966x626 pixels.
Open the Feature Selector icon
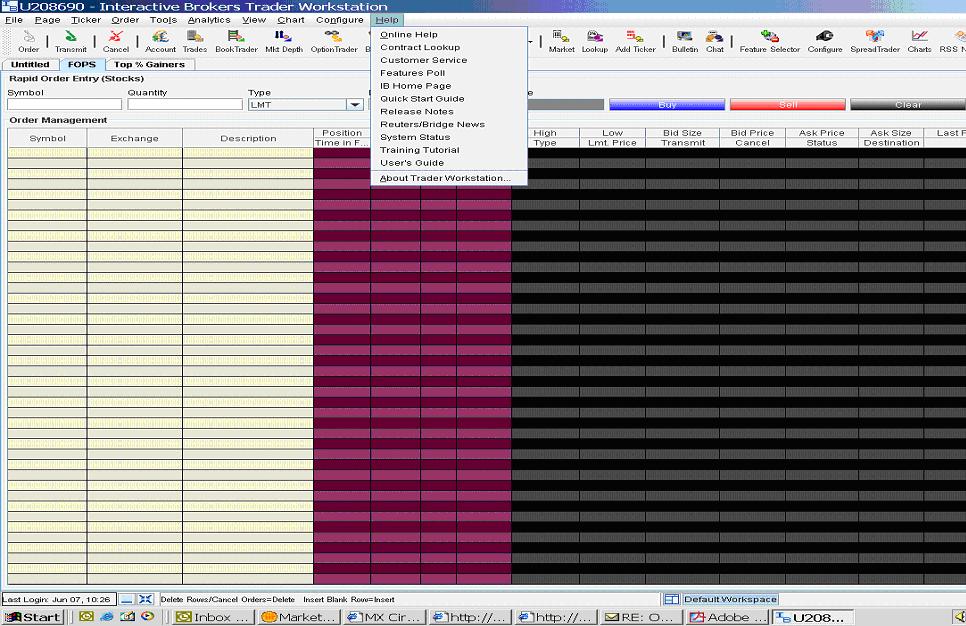(769, 41)
